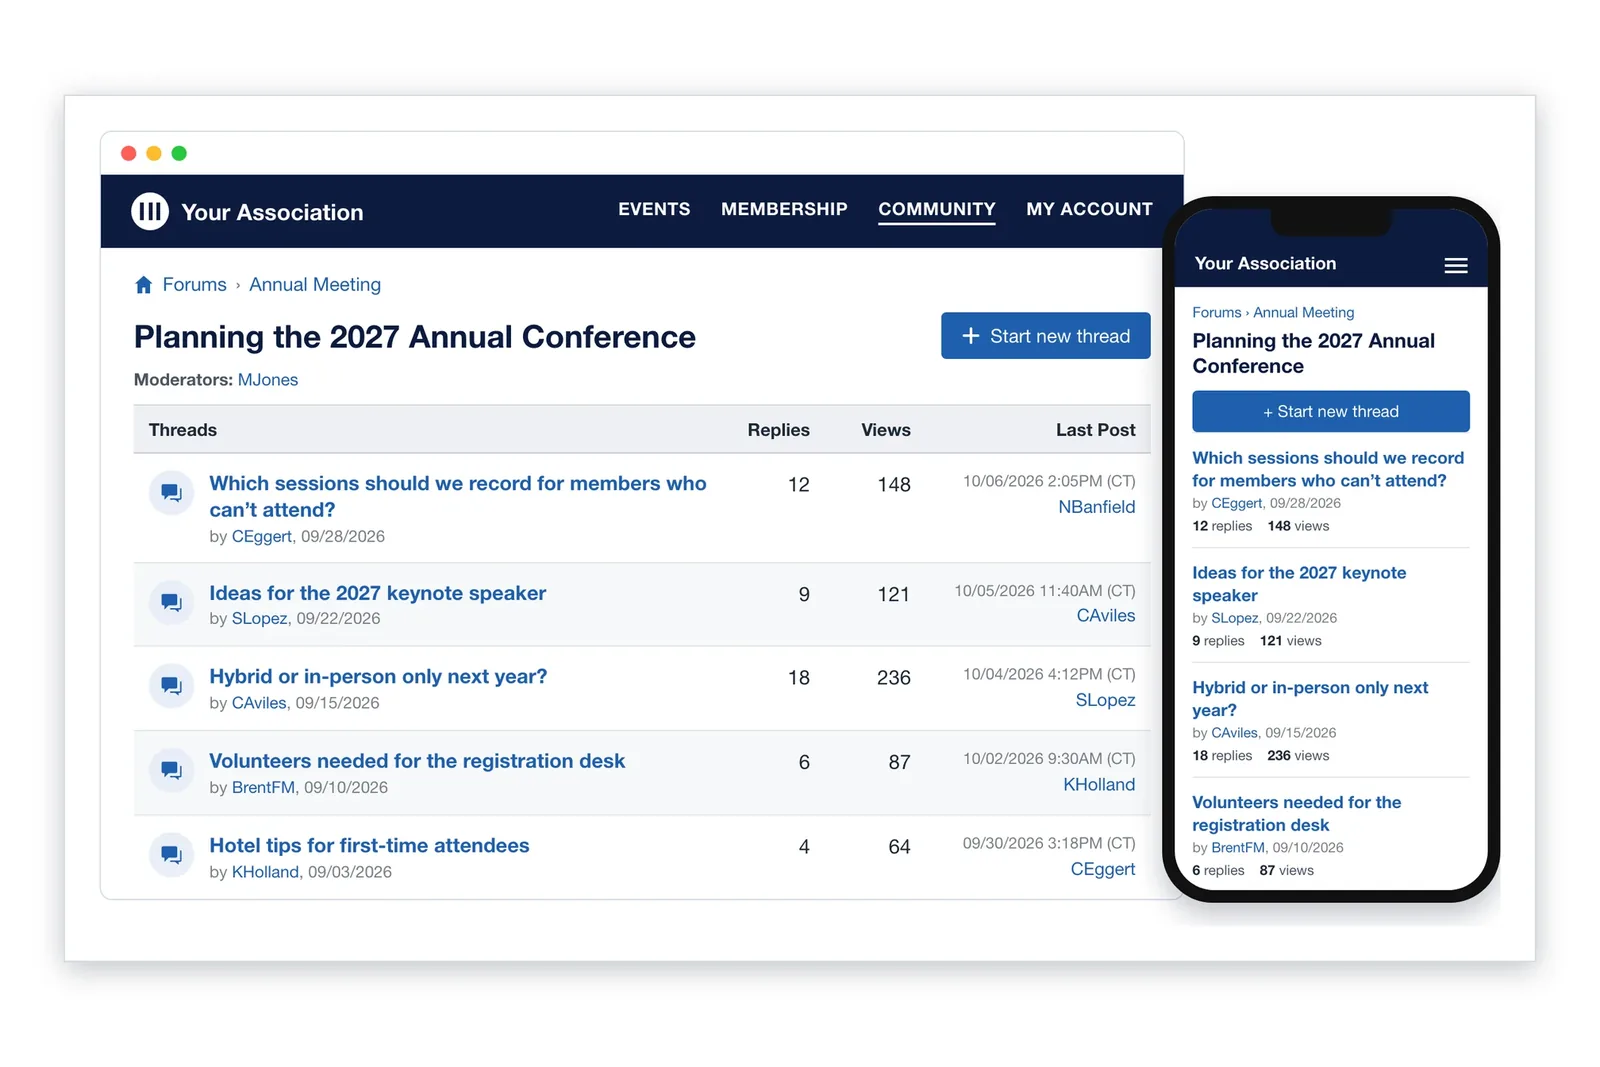
Task: Click the Last Post column header
Action: 1096,430
